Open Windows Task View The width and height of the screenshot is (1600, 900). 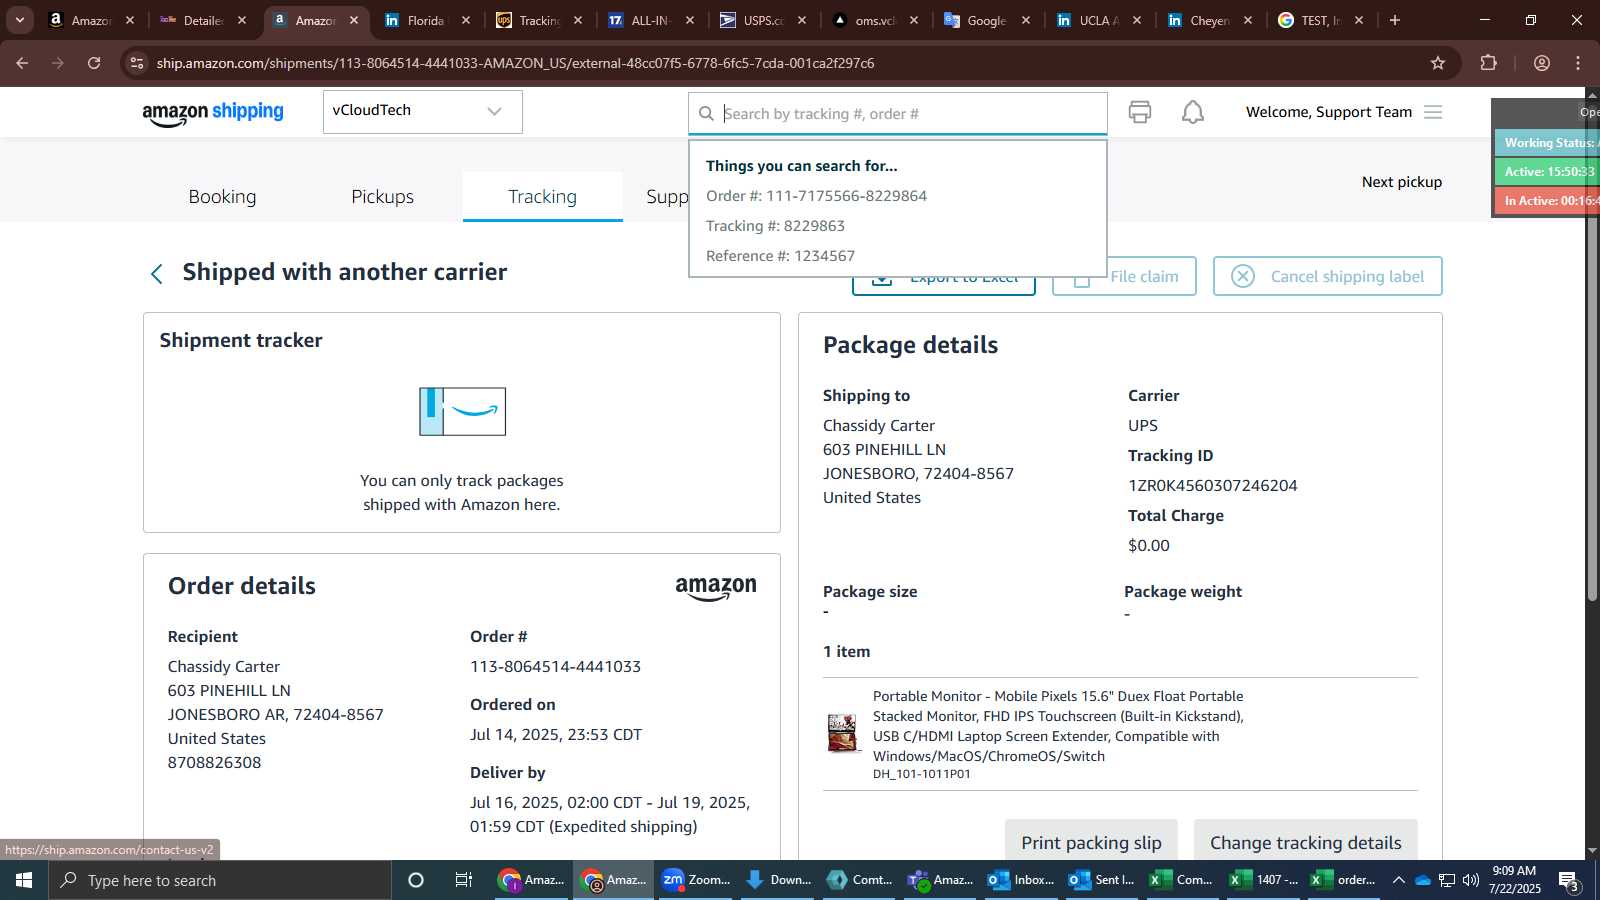(x=464, y=880)
